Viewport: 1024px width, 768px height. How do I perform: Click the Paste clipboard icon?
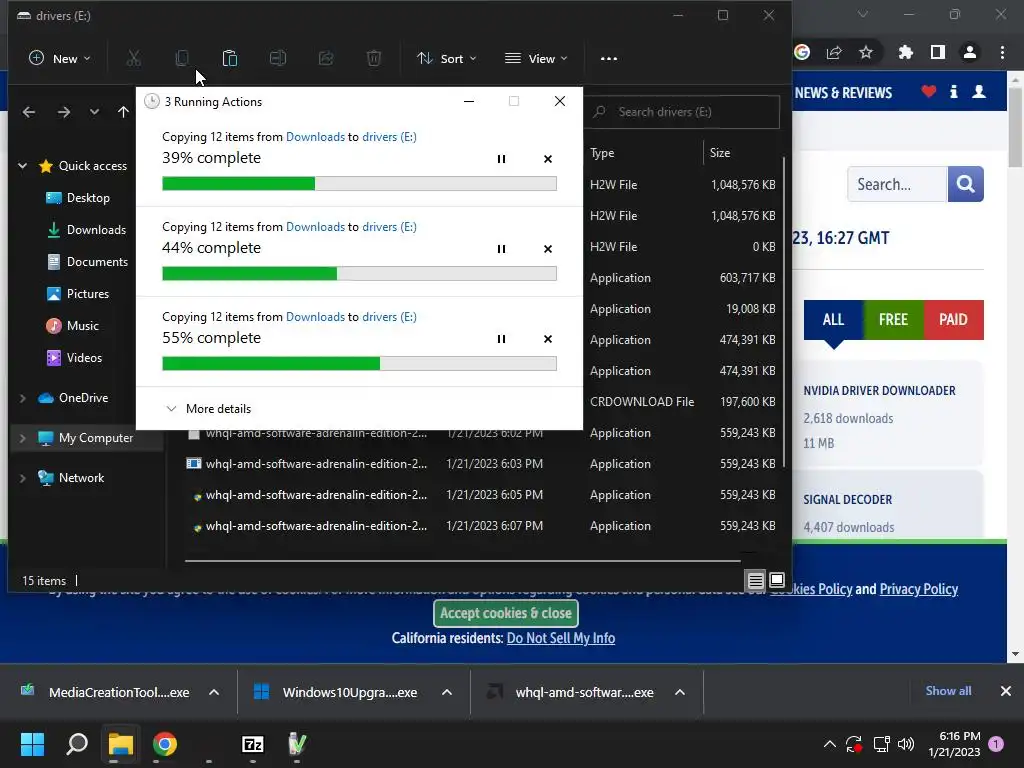tap(230, 59)
